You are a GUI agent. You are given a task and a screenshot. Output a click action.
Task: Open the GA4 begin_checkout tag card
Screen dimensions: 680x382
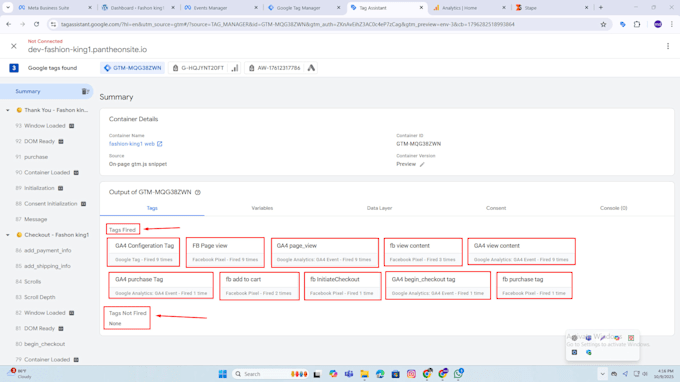coord(438,285)
